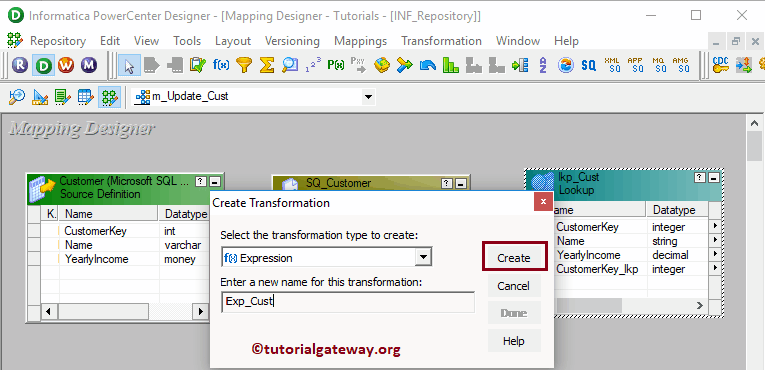Pick the magnifier Lookup transformation icon
Screen dimensions: 765x370
click(290, 65)
